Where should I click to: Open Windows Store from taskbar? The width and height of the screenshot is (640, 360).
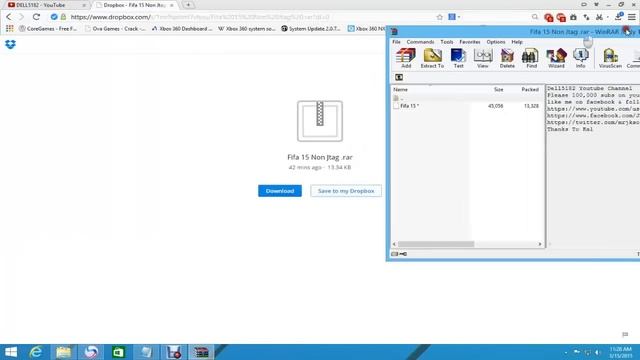[x=118, y=352]
